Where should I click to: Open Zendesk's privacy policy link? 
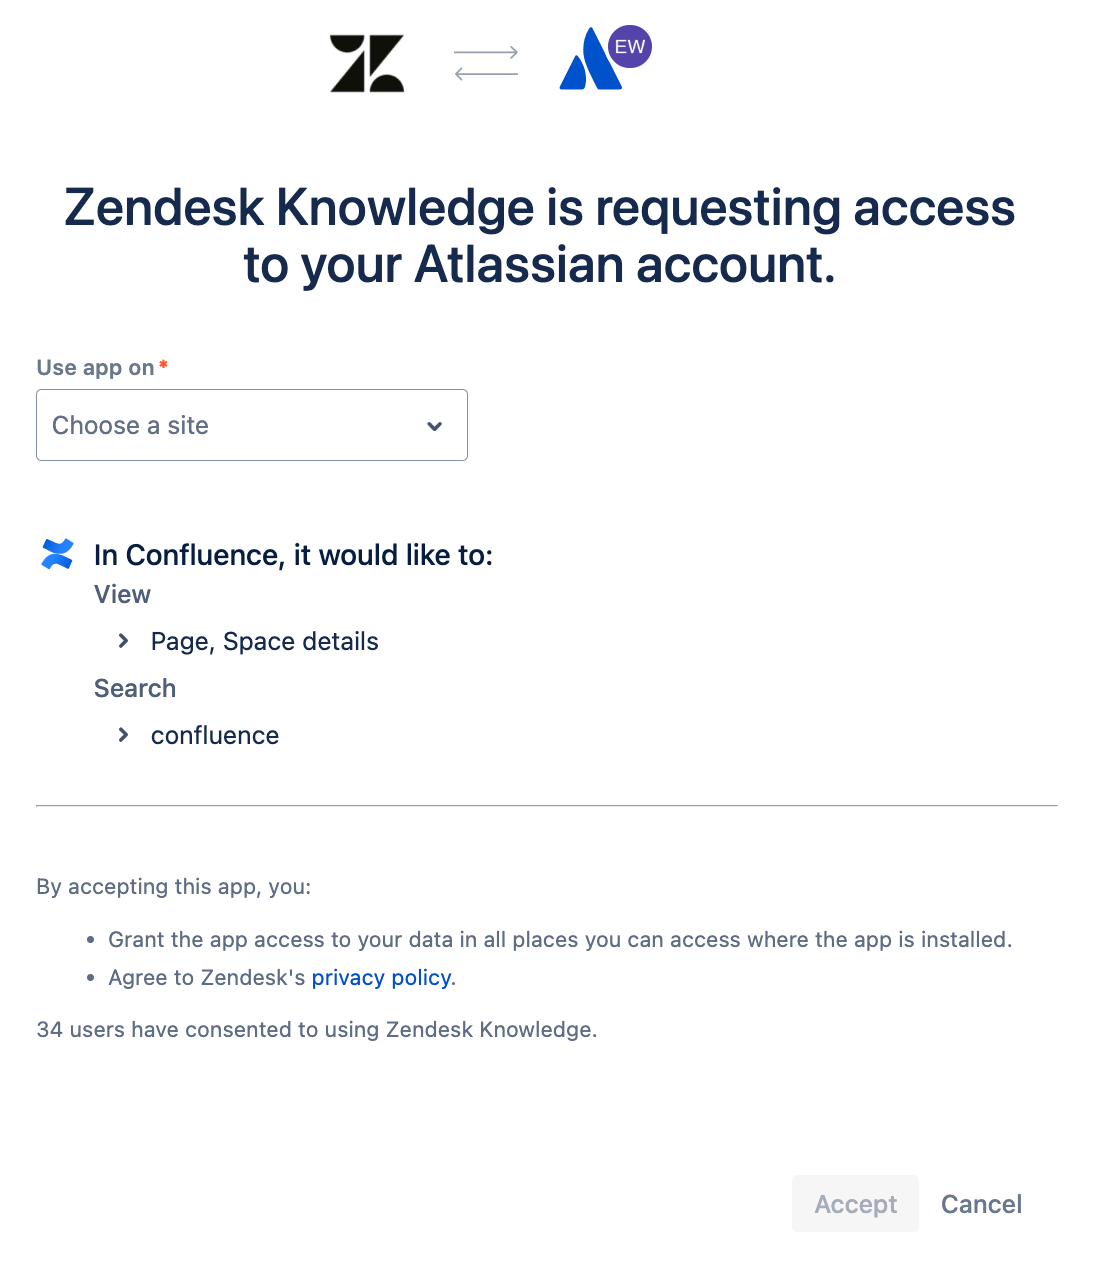(x=381, y=977)
